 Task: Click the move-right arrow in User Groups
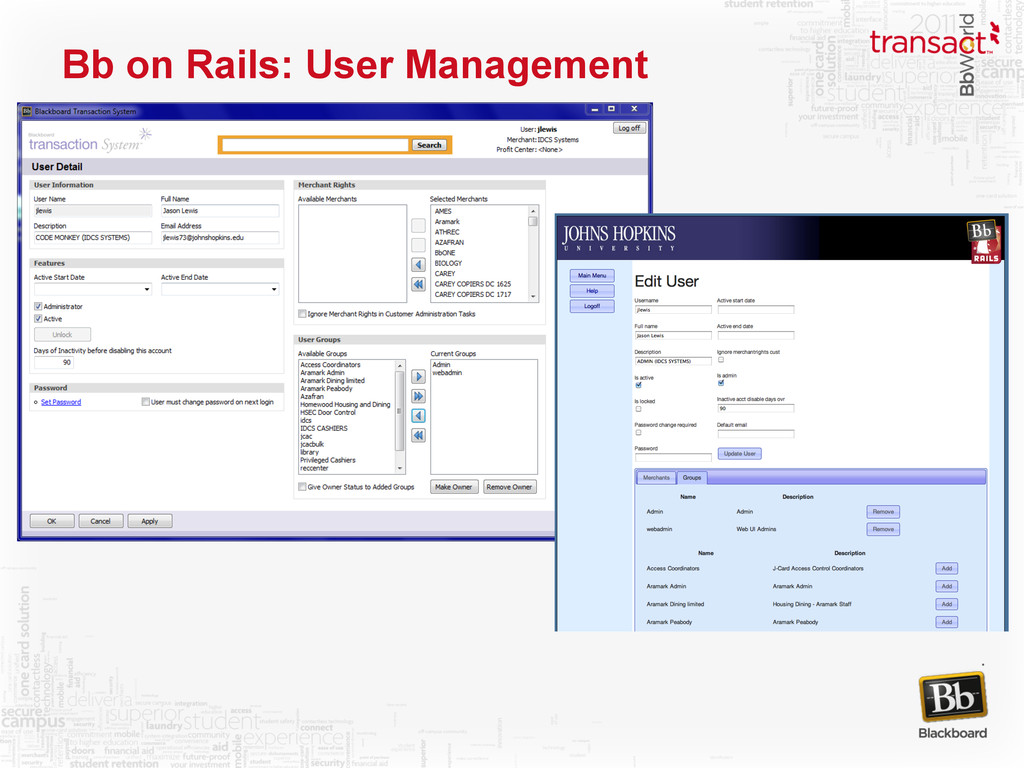point(419,377)
